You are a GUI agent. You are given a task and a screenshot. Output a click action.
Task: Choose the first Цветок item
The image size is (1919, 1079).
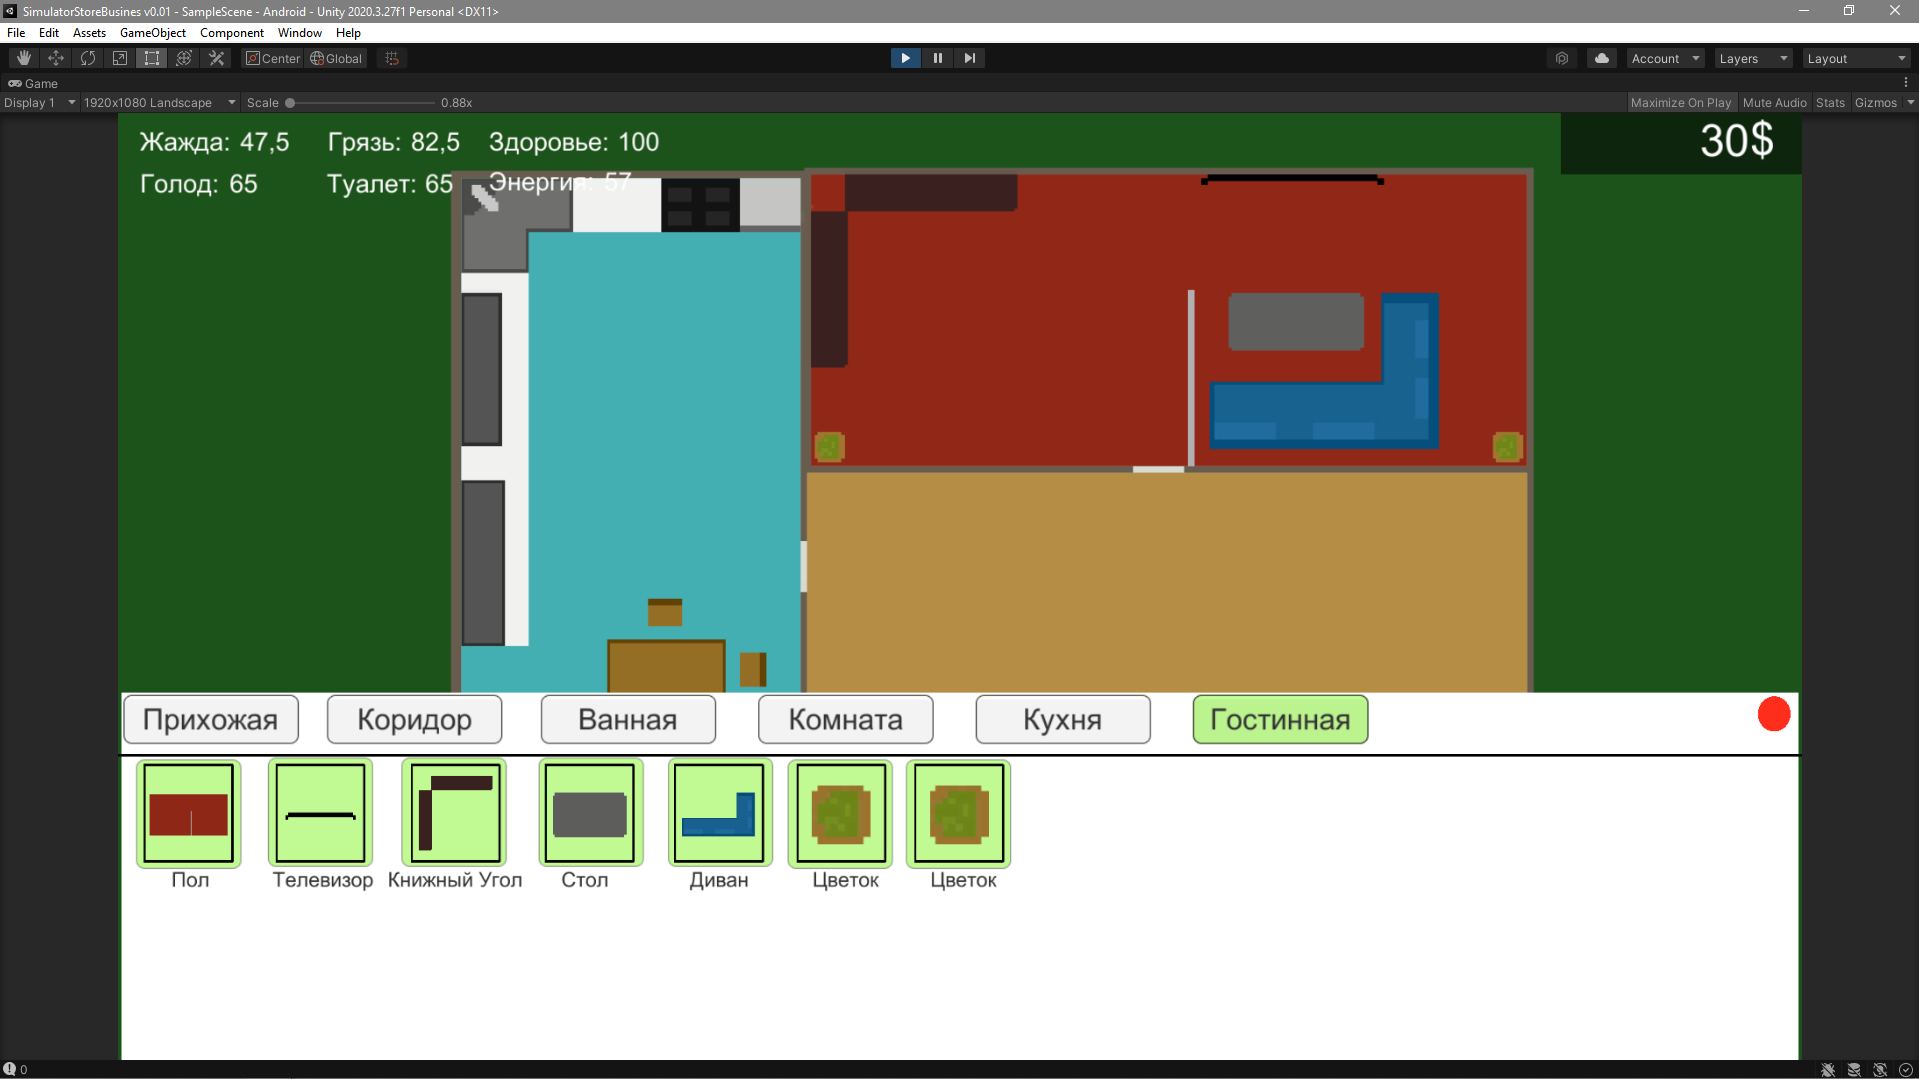click(x=840, y=812)
